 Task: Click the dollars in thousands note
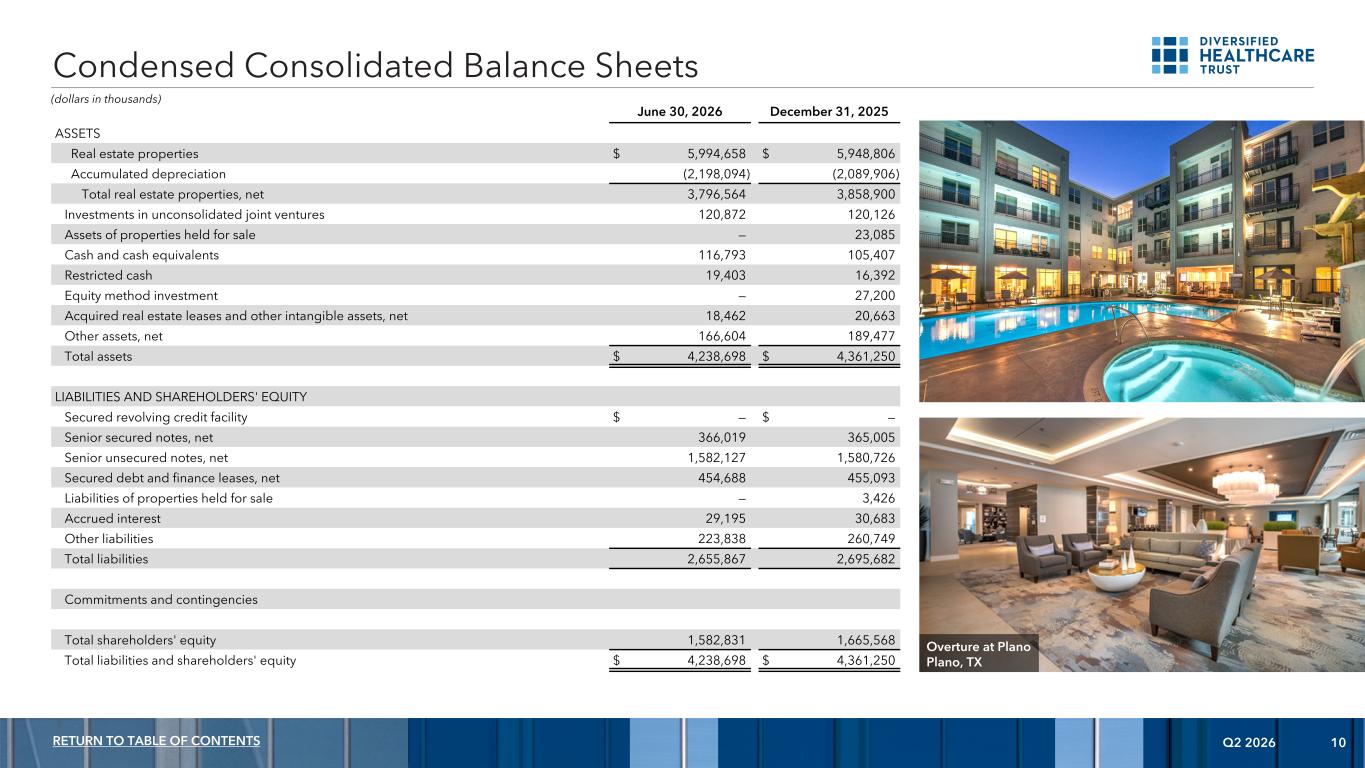pyautogui.click(x=108, y=98)
